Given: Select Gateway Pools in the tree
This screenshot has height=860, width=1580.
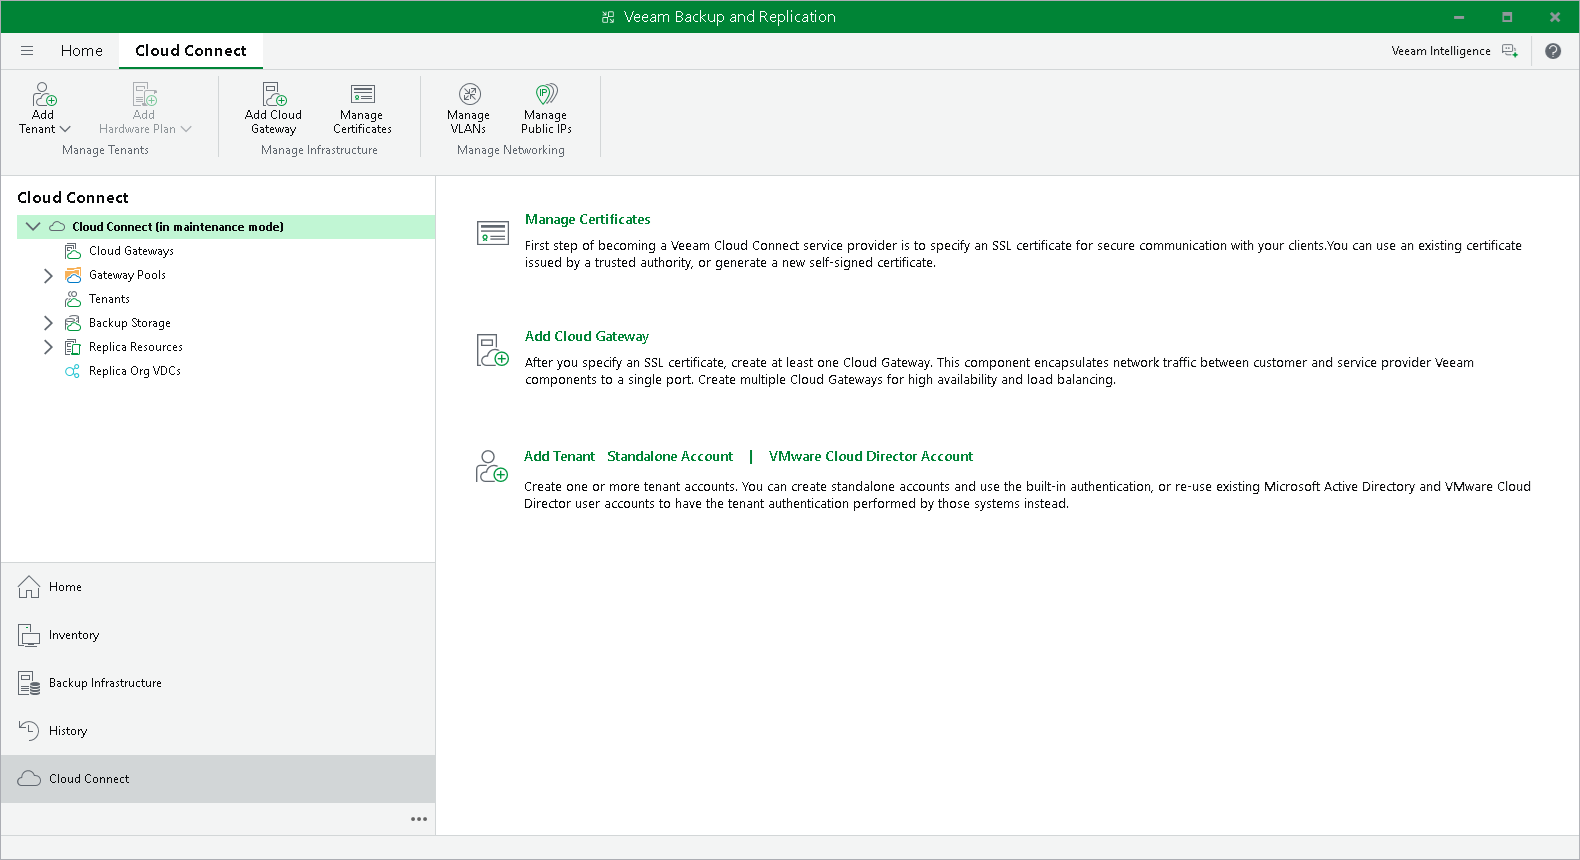Looking at the screenshot, I should 127,275.
